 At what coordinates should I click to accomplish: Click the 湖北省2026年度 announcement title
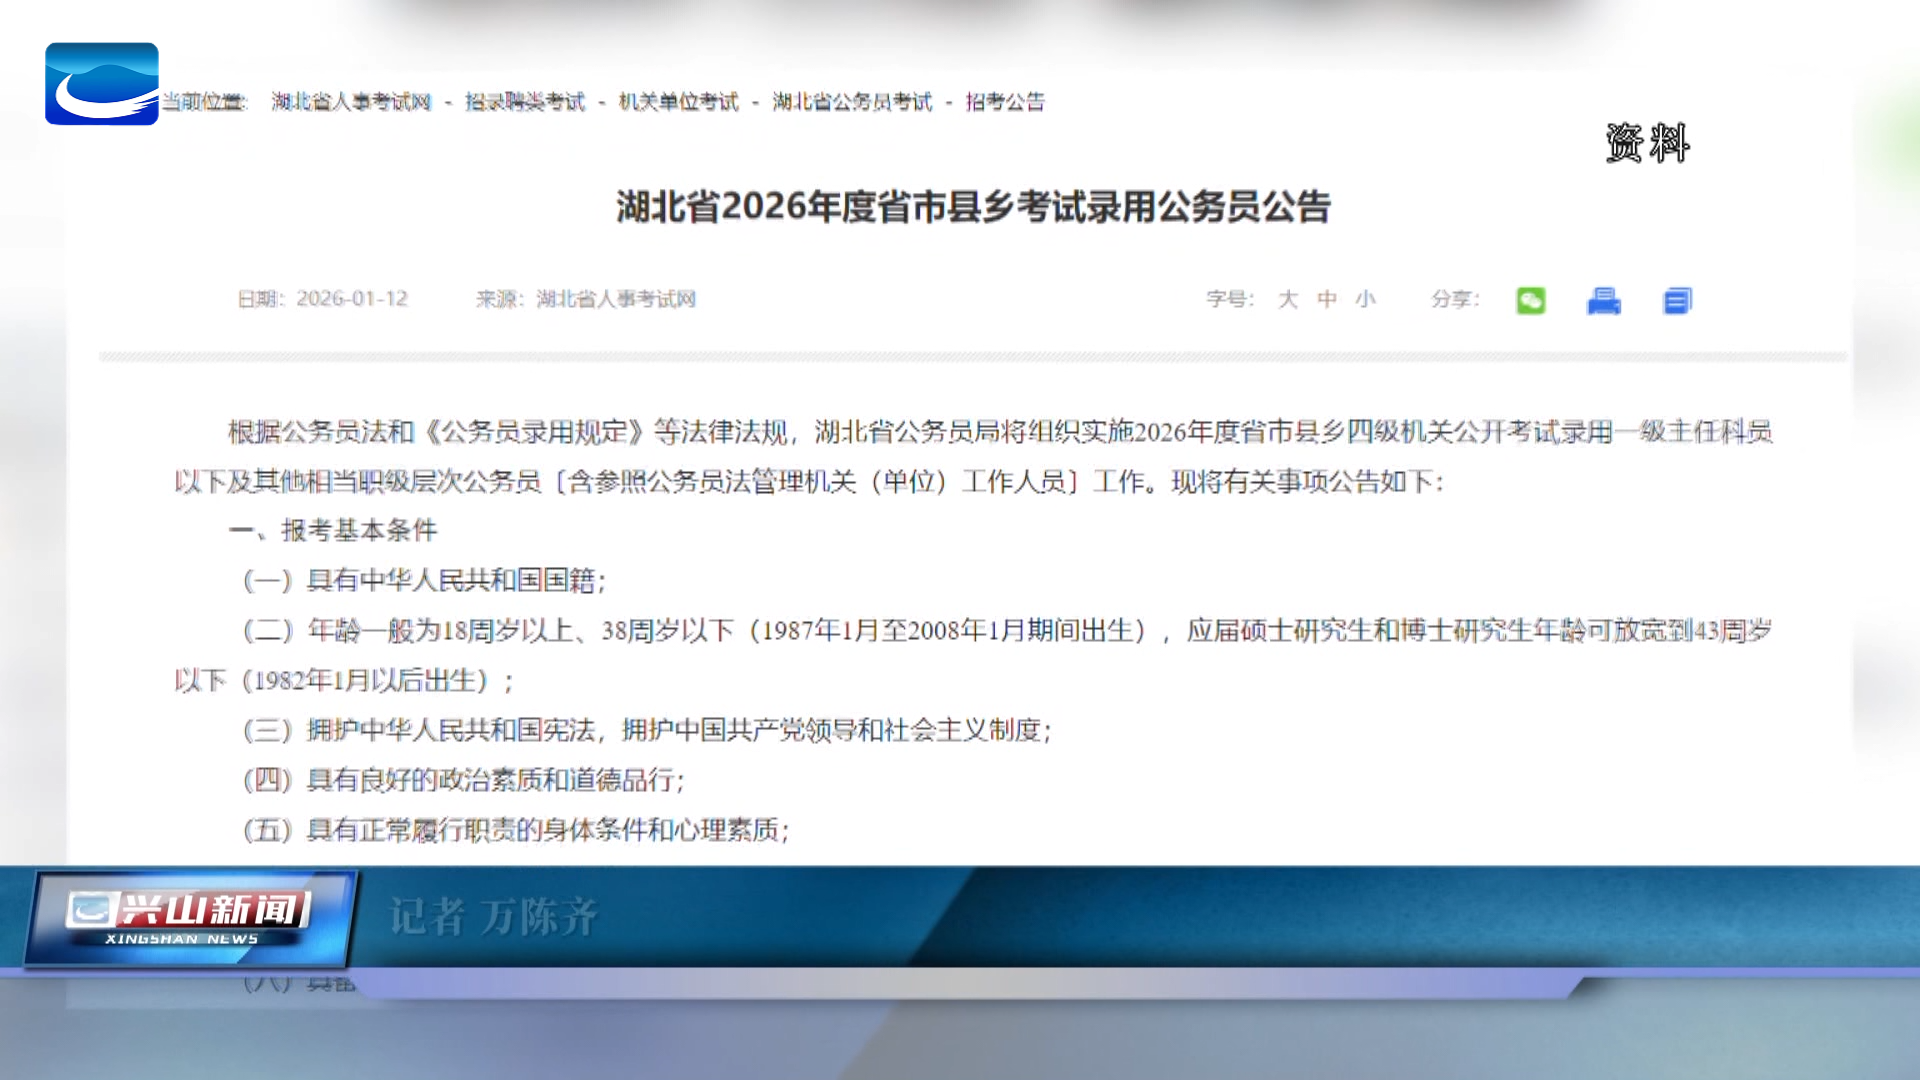972,207
